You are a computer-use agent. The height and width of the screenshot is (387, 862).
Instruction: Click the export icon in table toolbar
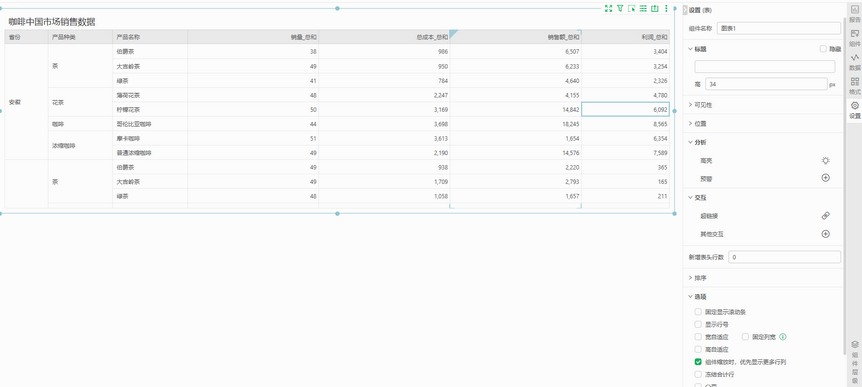(654, 8)
